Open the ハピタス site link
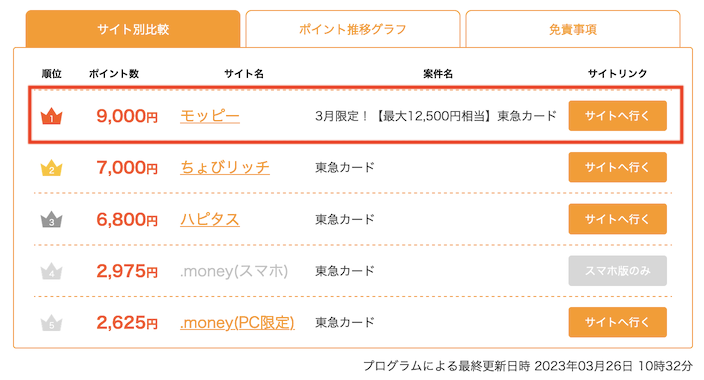The image size is (704, 380). point(210,219)
